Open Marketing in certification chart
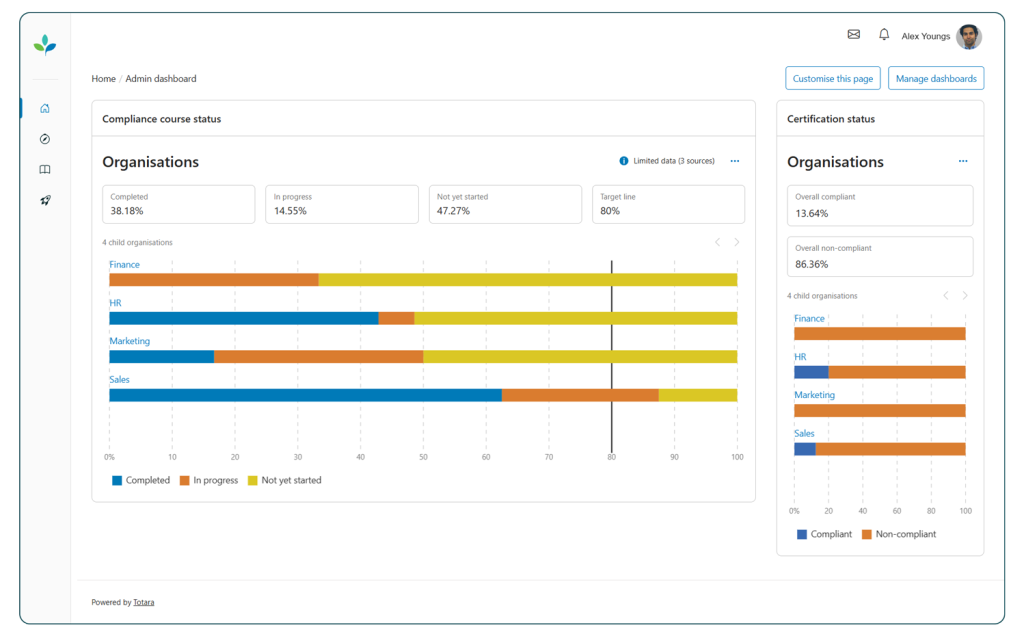1024x636 pixels. 814,395
